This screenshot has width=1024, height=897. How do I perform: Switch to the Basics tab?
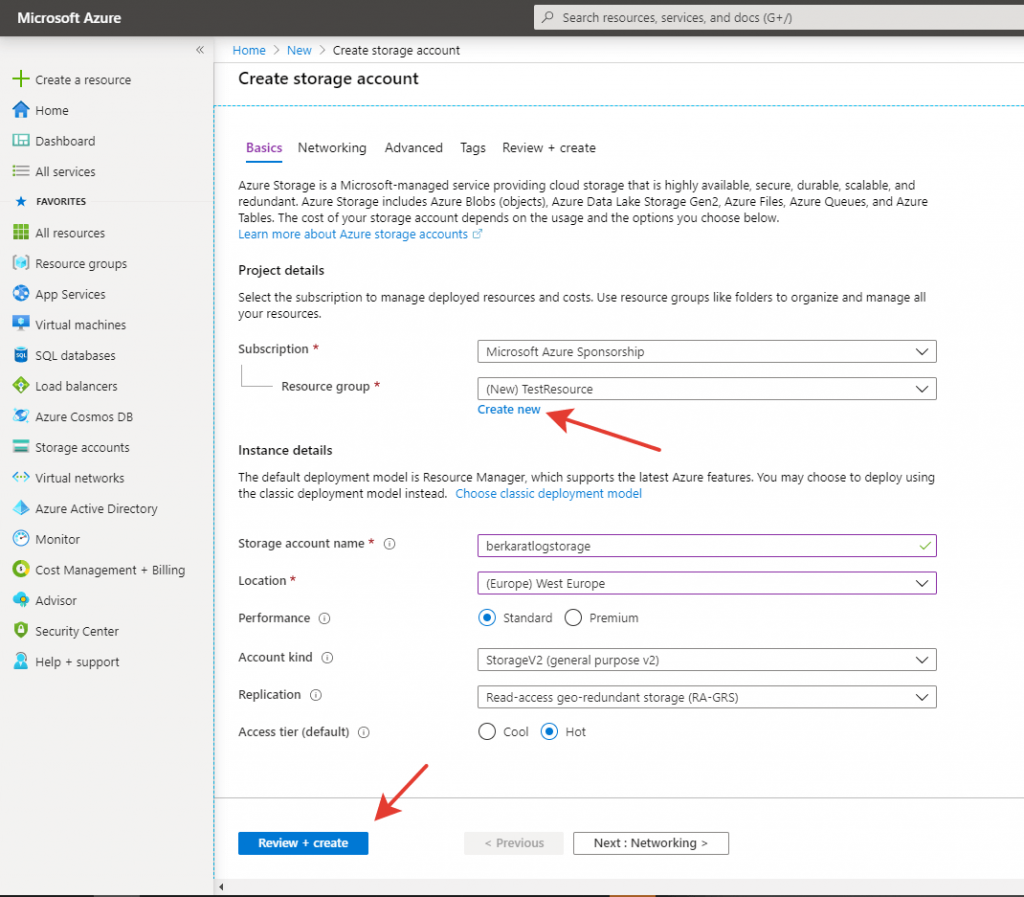tap(264, 148)
